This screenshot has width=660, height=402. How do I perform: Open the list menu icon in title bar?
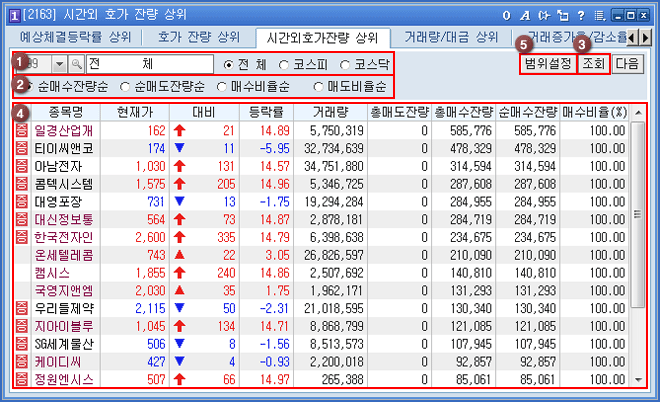tap(600, 15)
